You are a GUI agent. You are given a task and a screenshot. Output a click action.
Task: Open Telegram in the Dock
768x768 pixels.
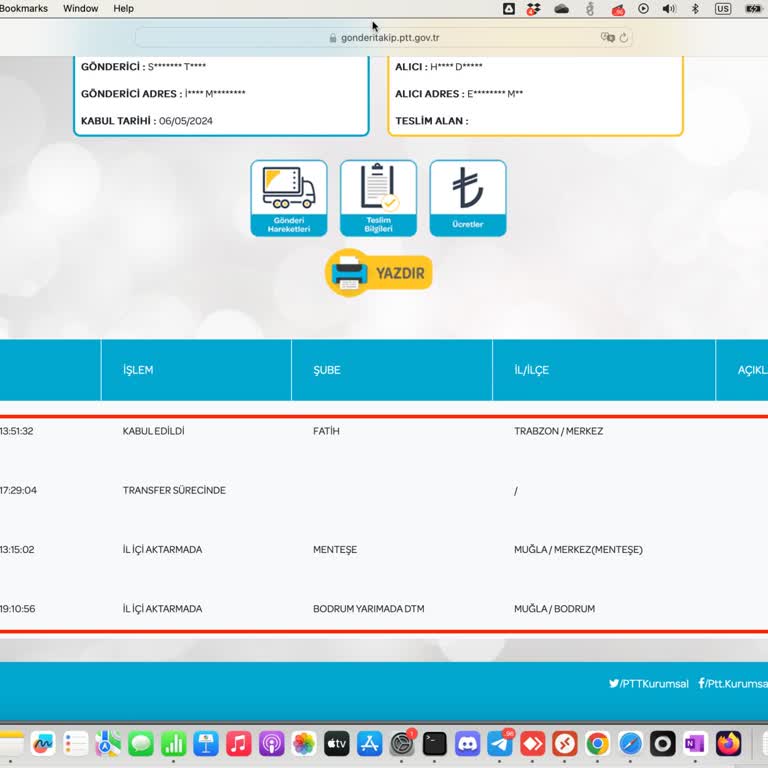click(x=500, y=744)
